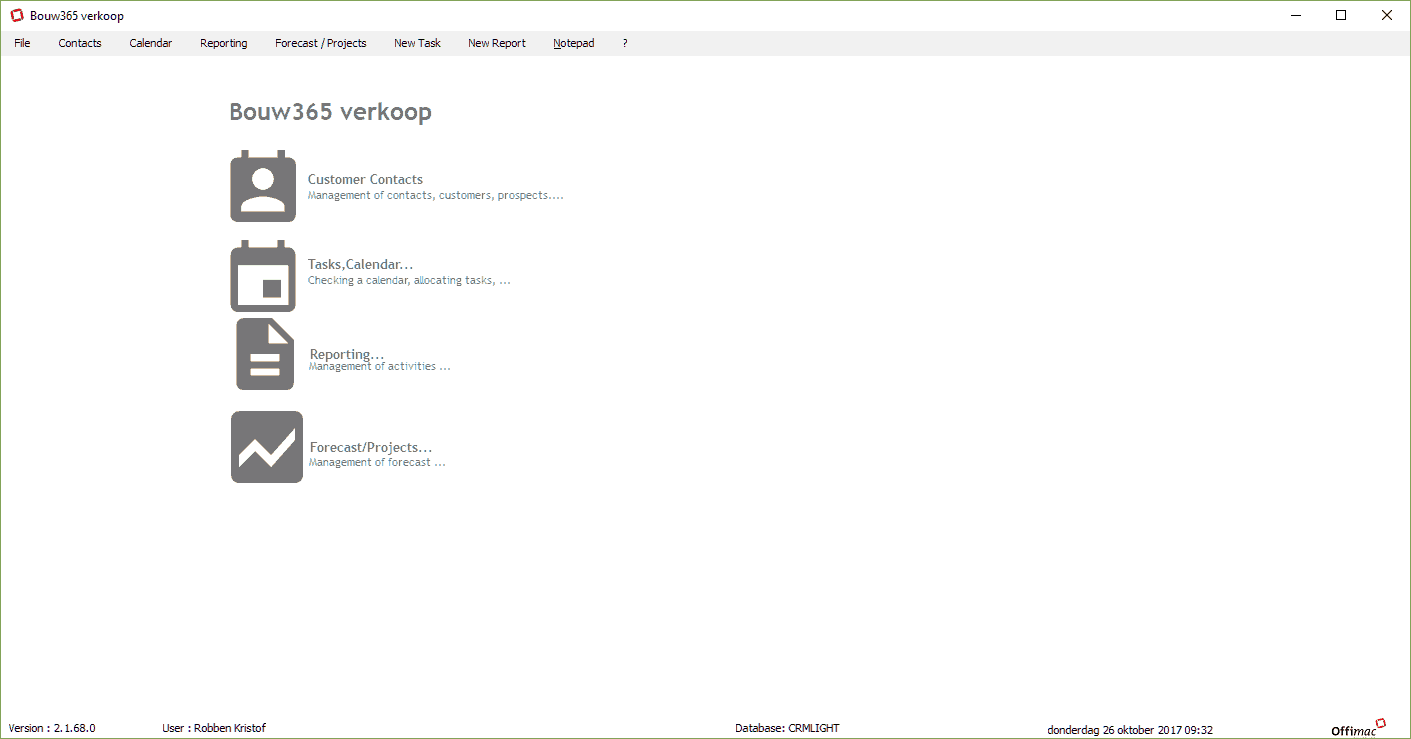Click 'Management of forecast' description
The width and height of the screenshot is (1411, 739).
click(x=377, y=463)
